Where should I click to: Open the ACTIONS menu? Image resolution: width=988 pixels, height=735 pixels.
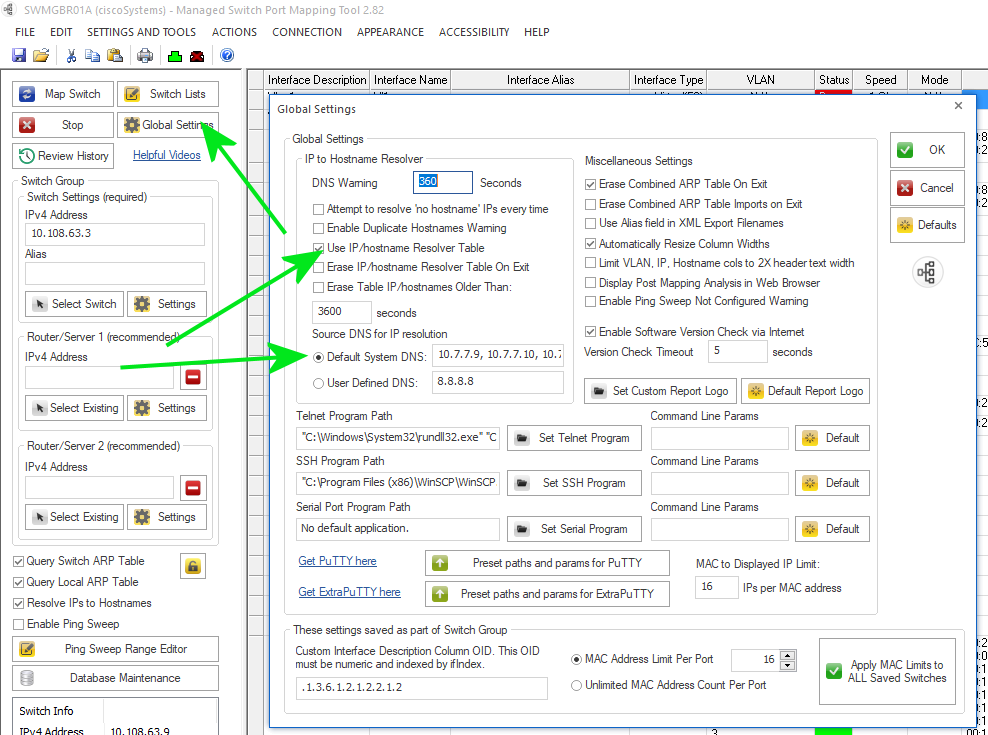pyautogui.click(x=234, y=32)
